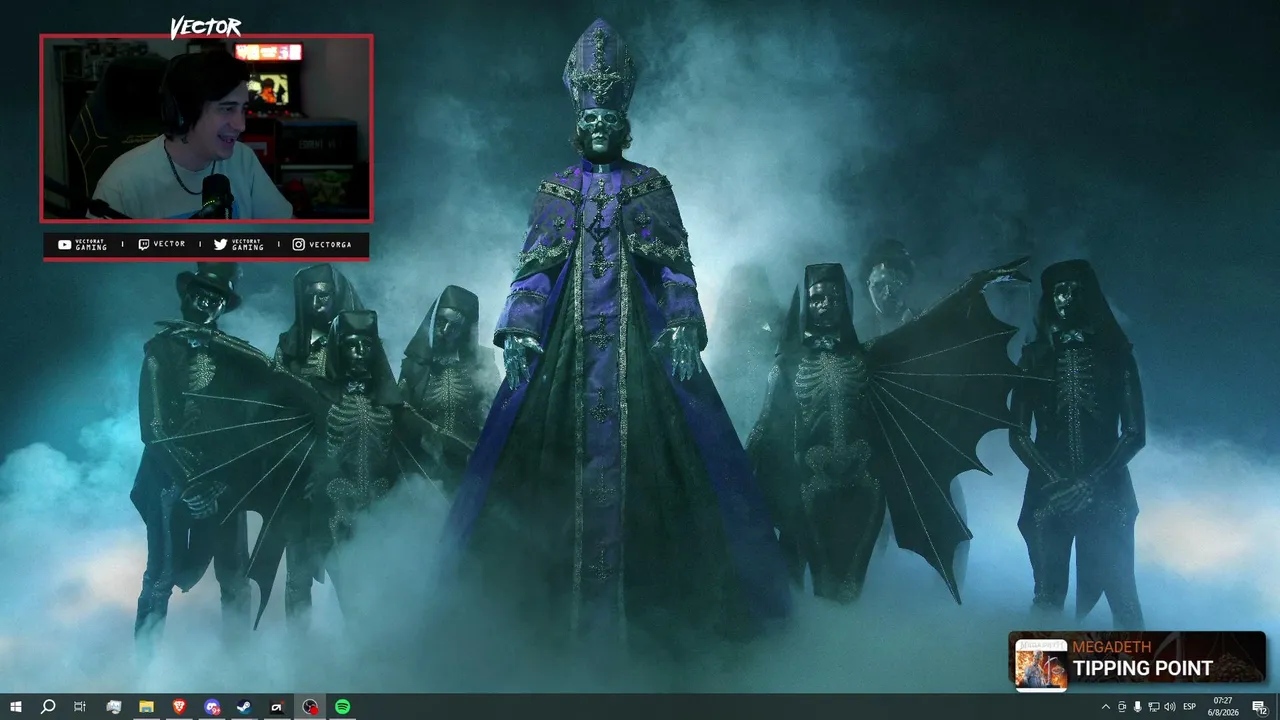The width and height of the screenshot is (1280, 720).
Task: Open Task View on the taskbar
Action: click(80, 707)
